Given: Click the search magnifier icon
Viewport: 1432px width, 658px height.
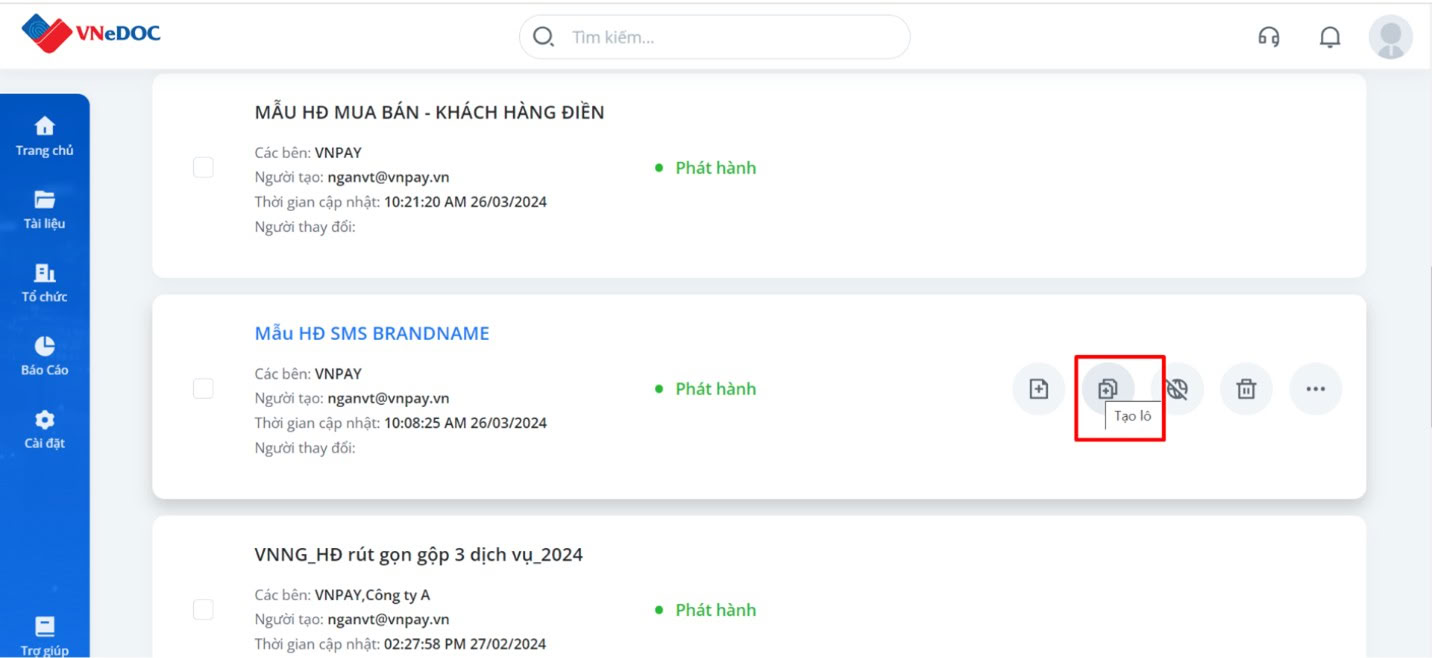Looking at the screenshot, I should pos(543,37).
